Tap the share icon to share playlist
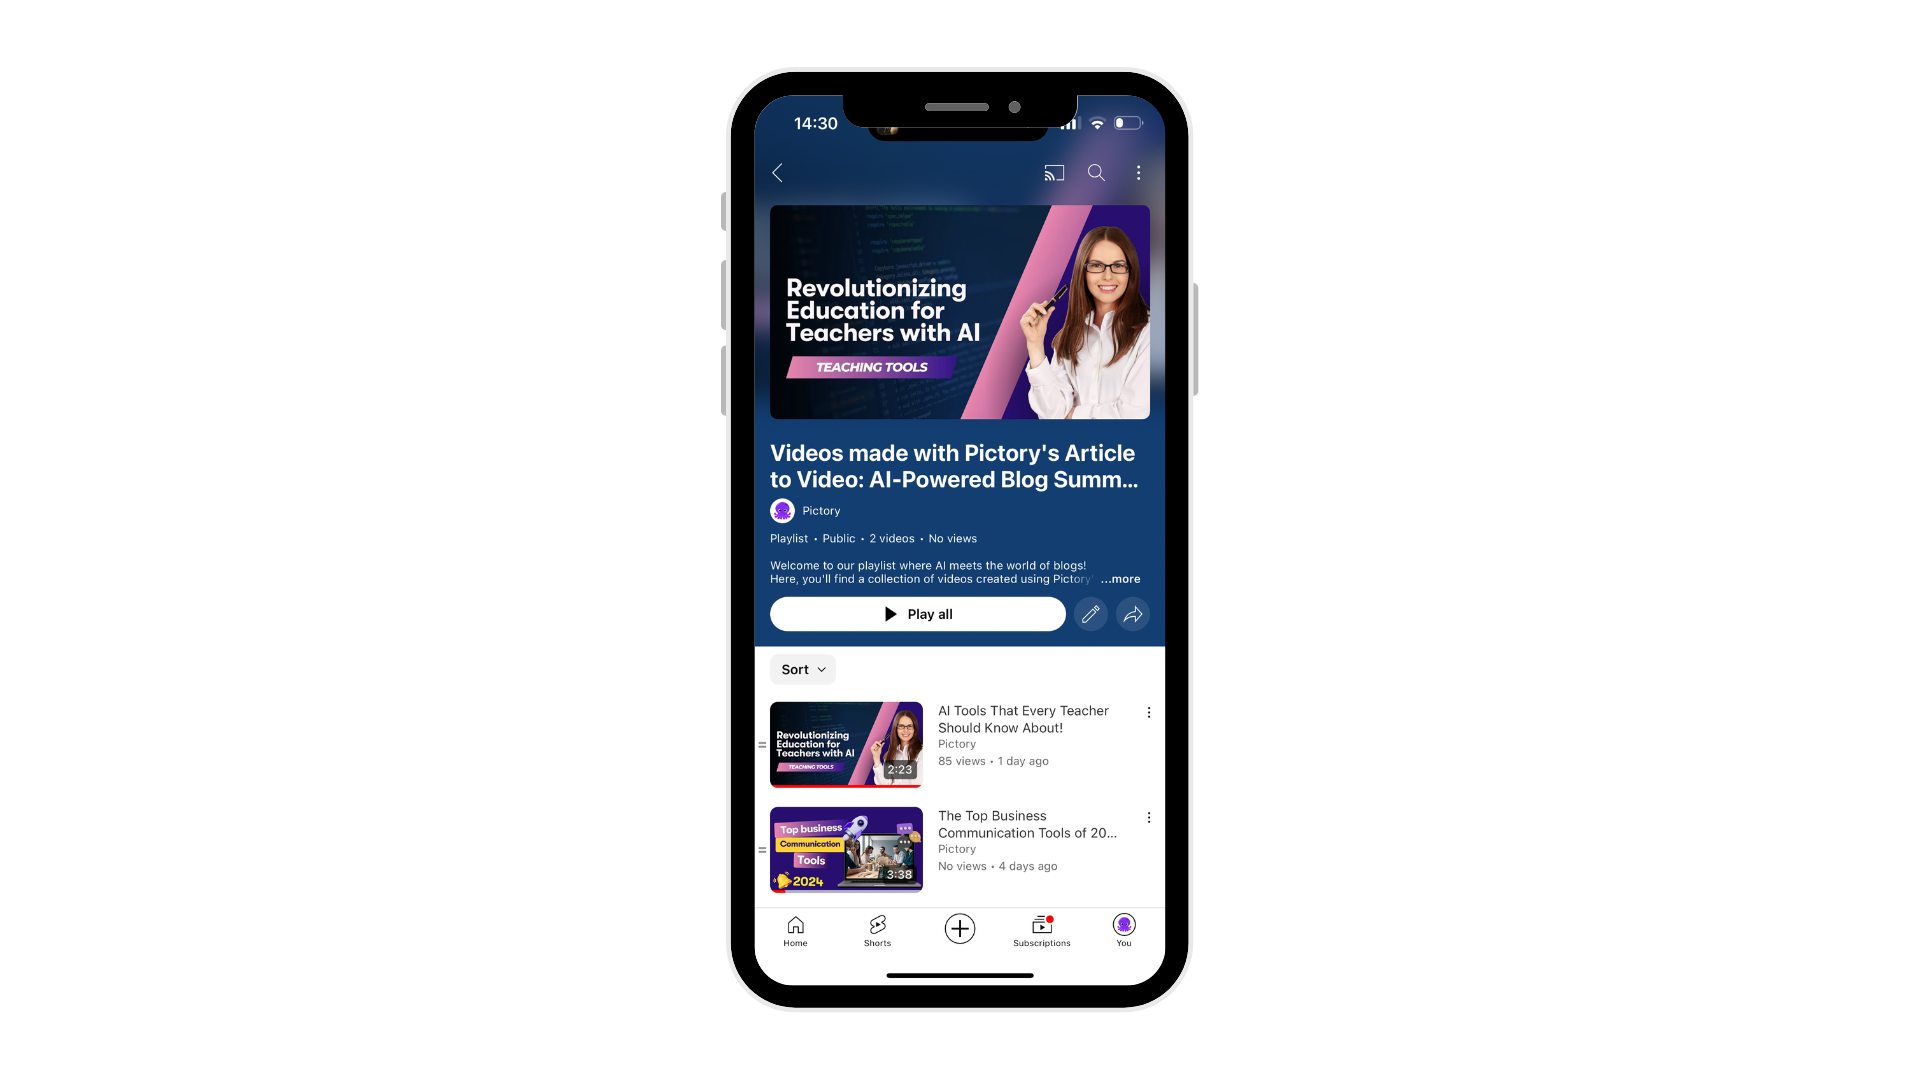 pos(1131,613)
